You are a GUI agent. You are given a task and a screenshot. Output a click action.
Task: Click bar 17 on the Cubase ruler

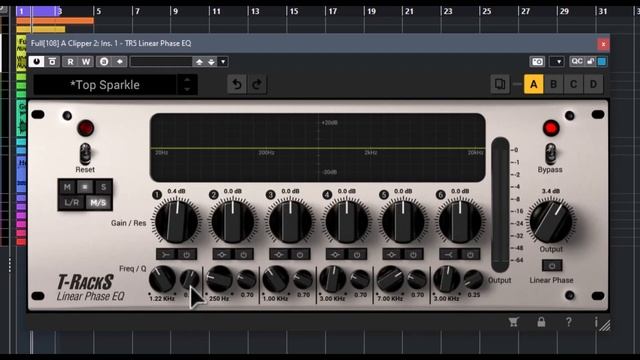[333, 11]
